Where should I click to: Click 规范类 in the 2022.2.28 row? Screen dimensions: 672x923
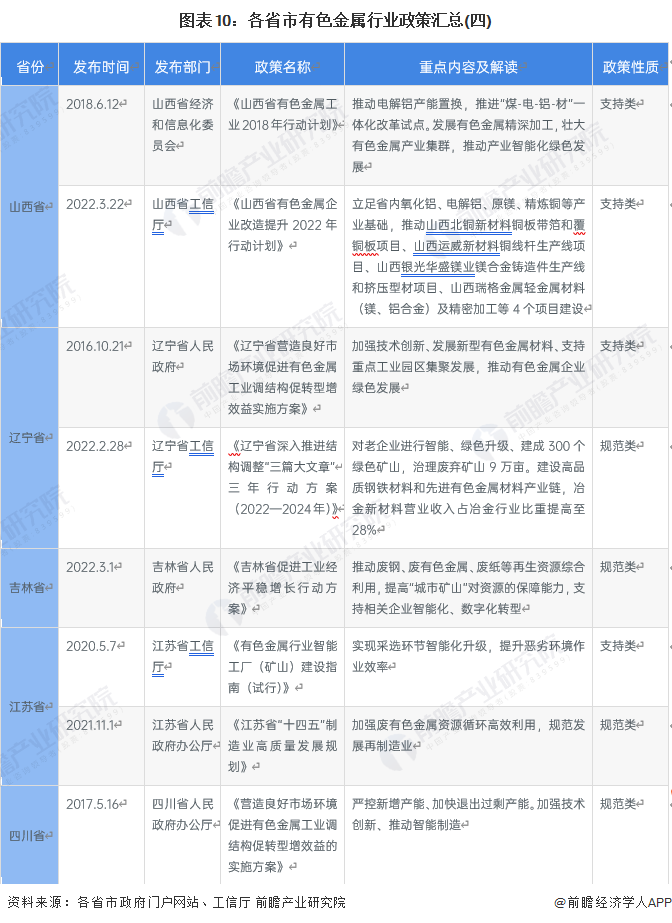618,446
